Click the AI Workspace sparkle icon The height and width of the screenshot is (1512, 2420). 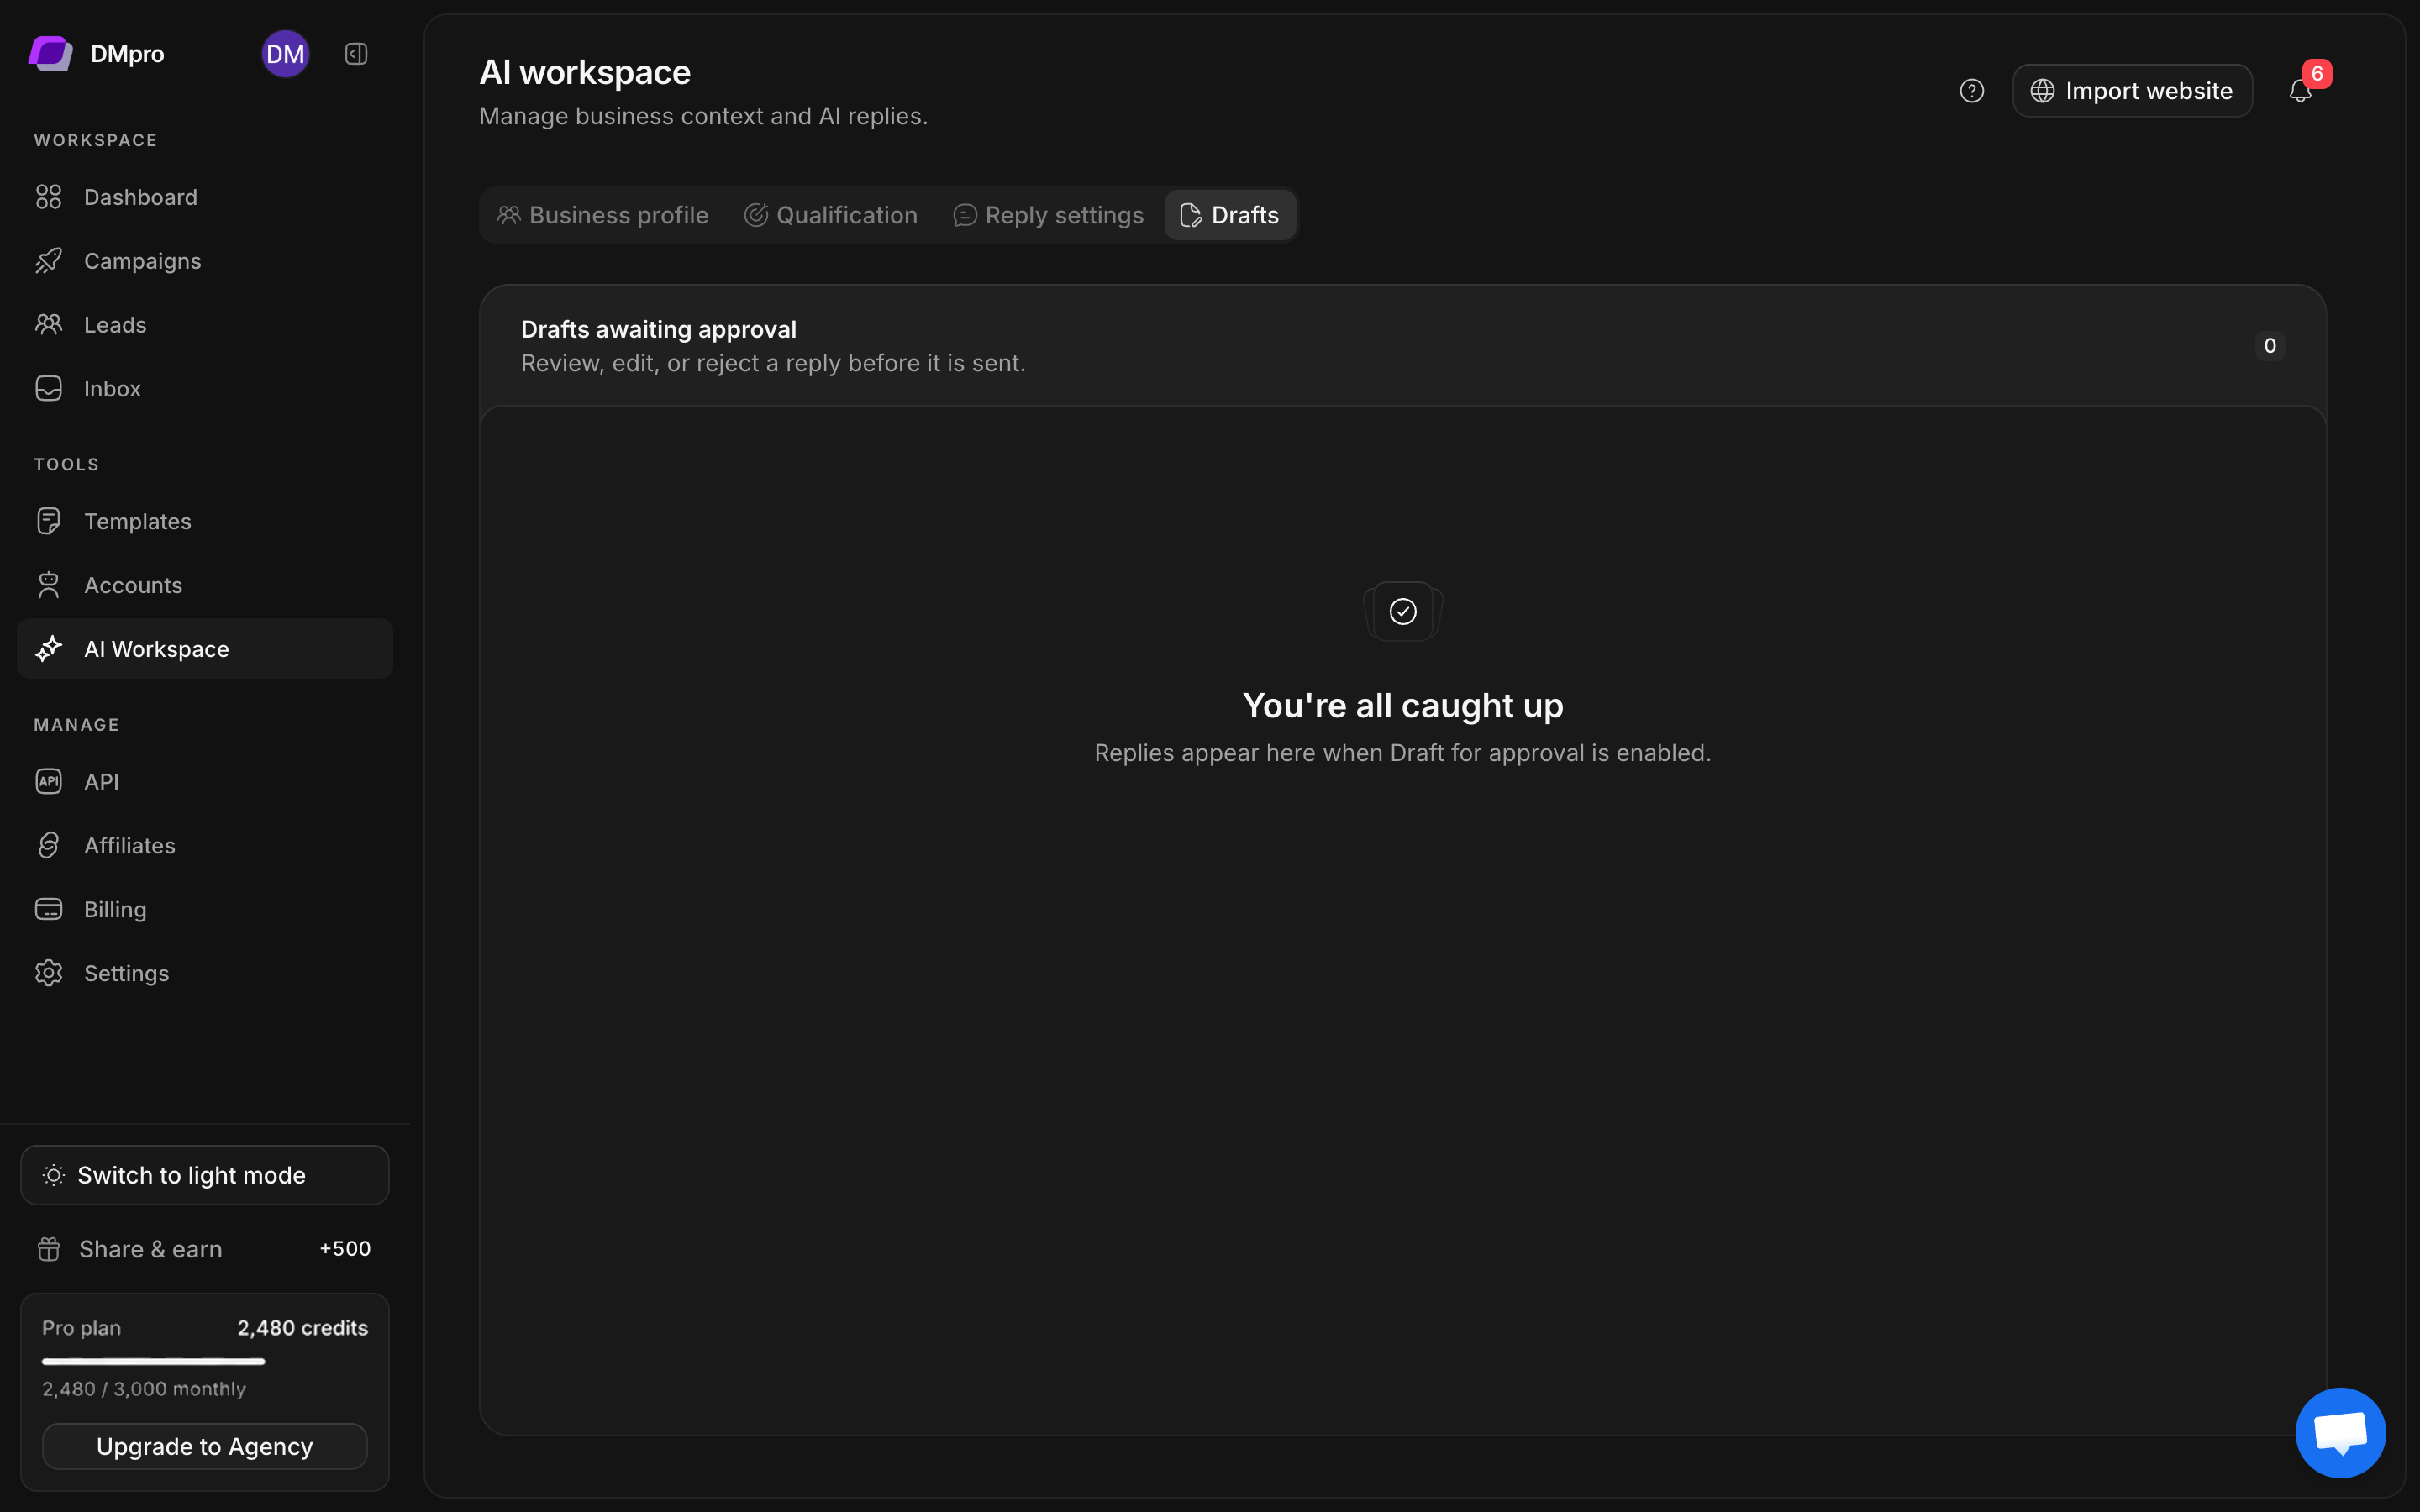click(48, 649)
